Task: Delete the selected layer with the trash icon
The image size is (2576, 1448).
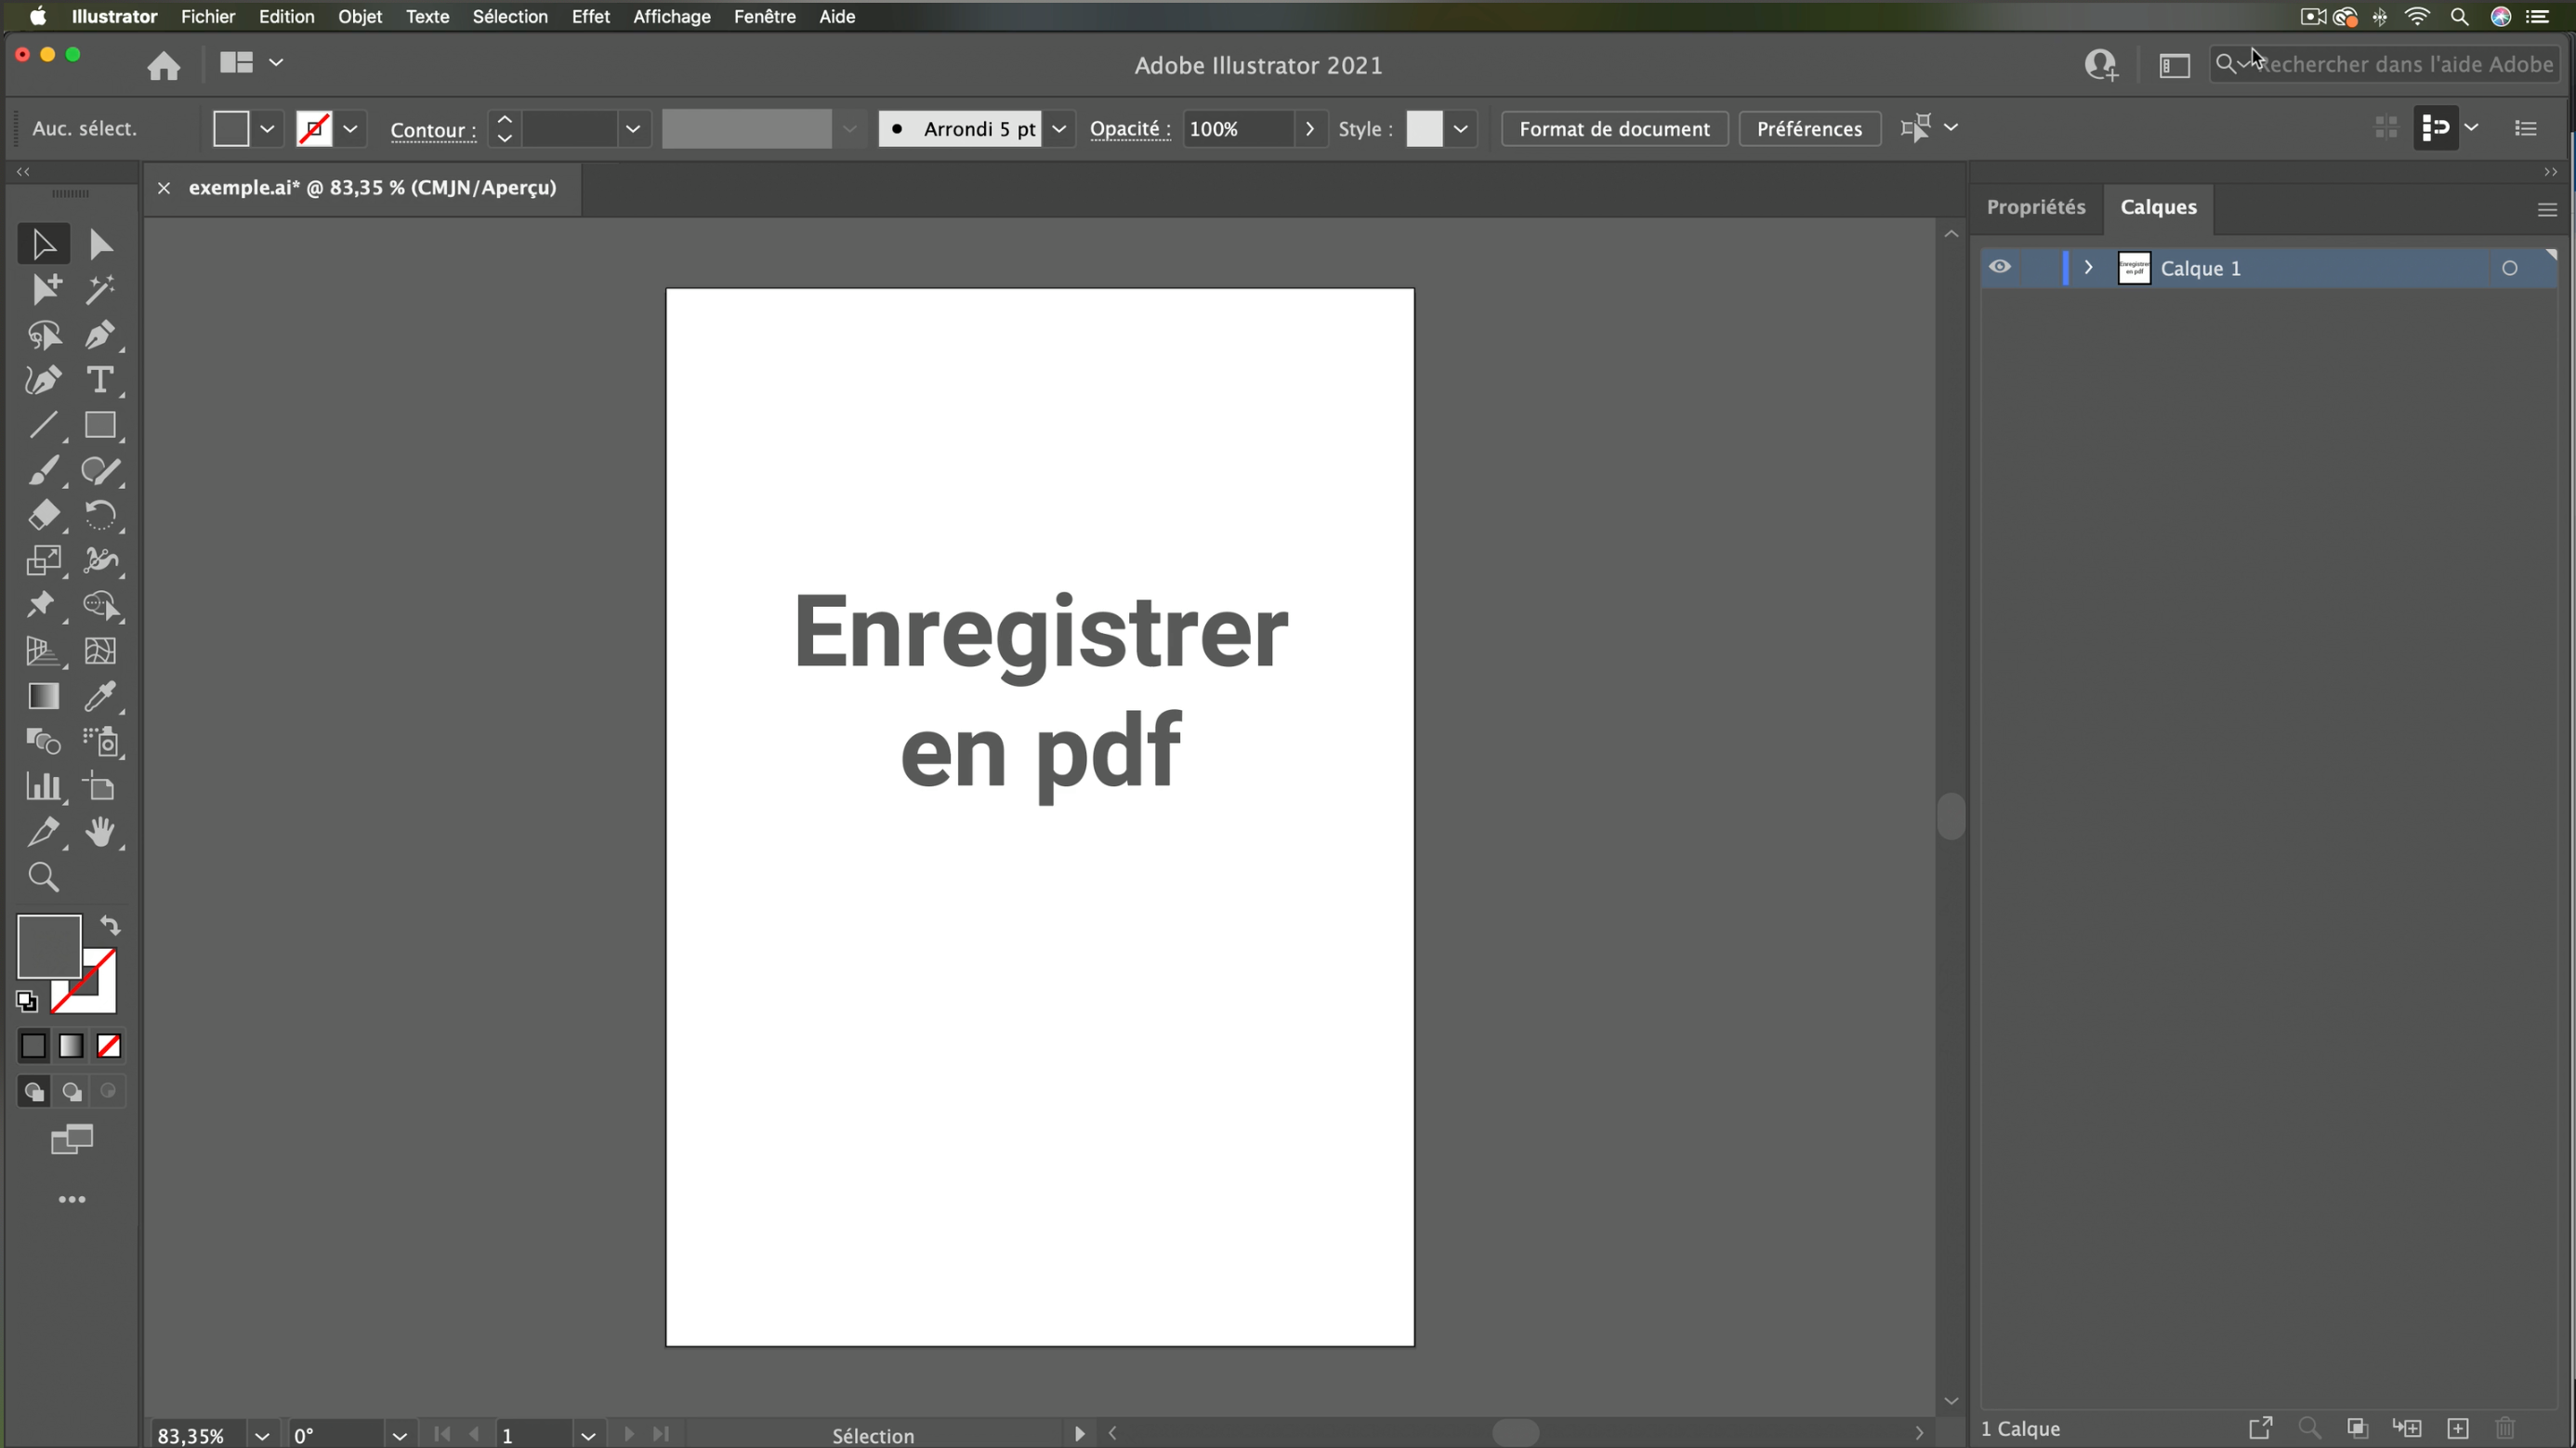Action: coord(2506,1429)
